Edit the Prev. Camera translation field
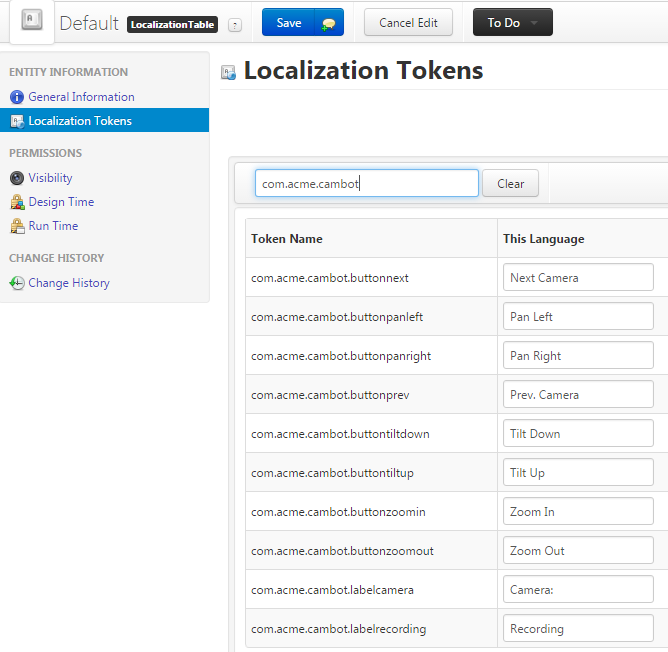Screen dimensions: 668x652 [578, 394]
